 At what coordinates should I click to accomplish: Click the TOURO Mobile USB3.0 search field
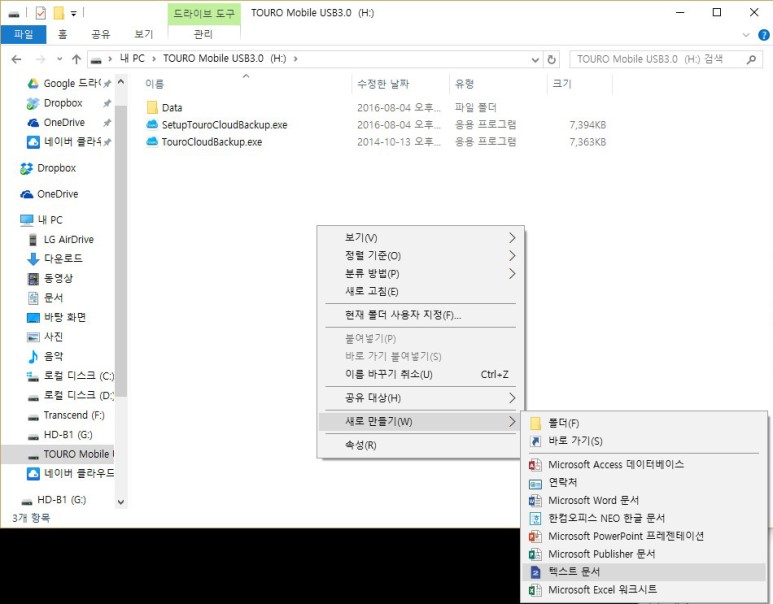666,60
